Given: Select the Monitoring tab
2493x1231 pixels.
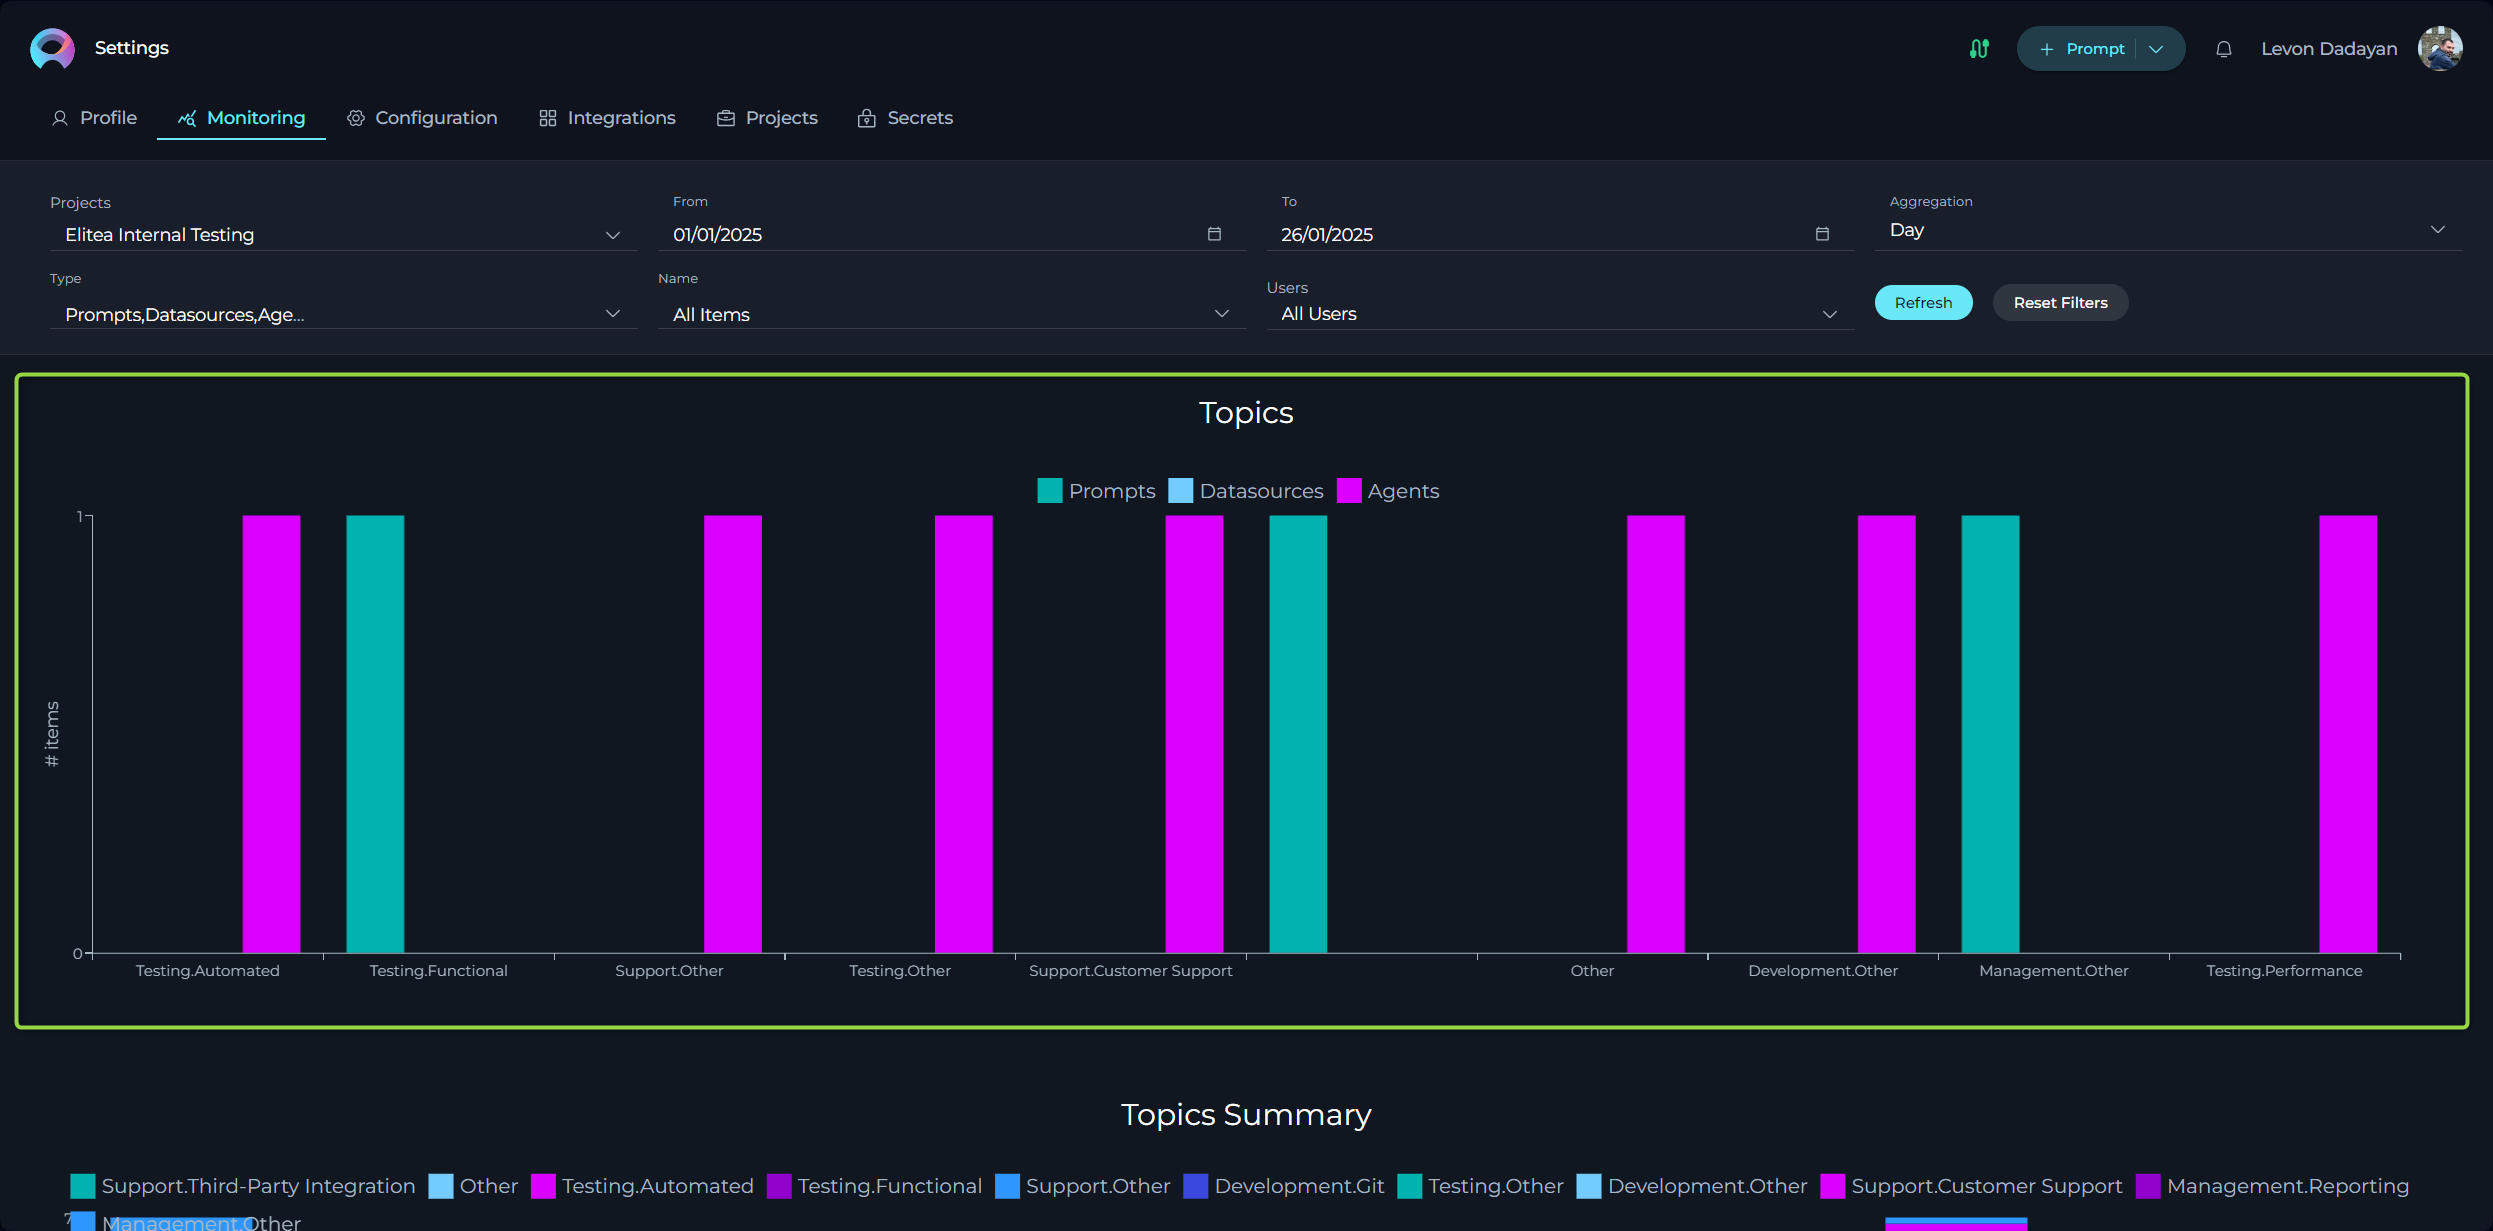Looking at the screenshot, I should [241, 118].
